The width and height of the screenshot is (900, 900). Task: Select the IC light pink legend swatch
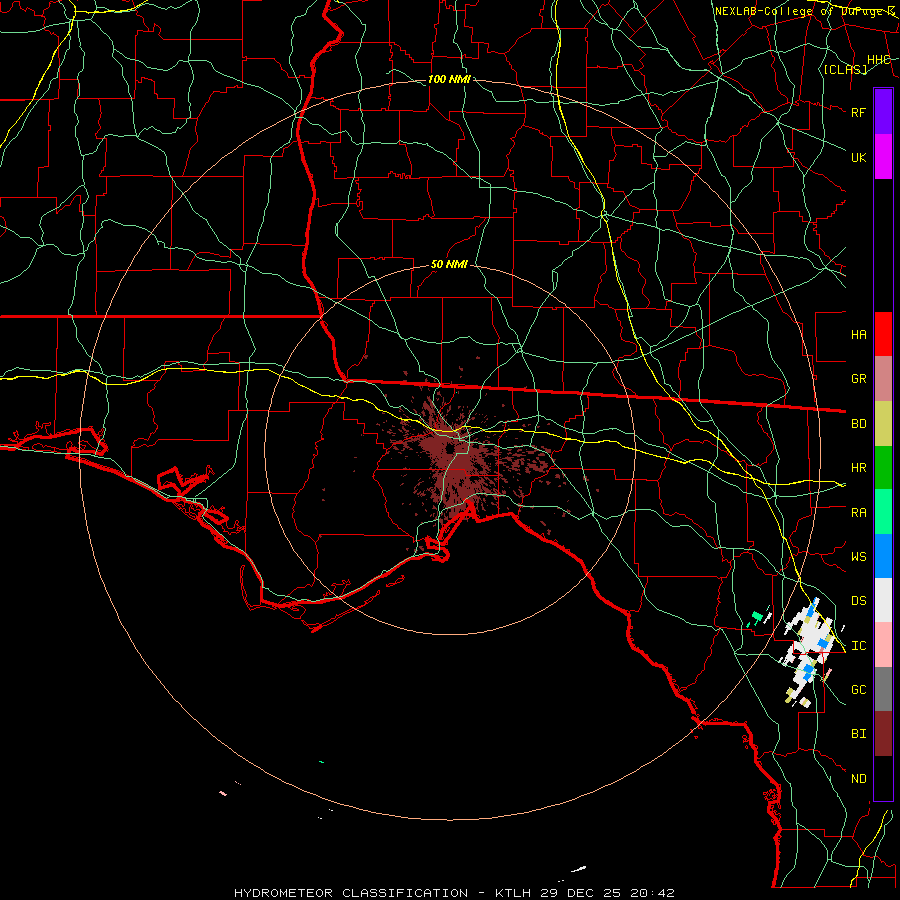point(883,645)
